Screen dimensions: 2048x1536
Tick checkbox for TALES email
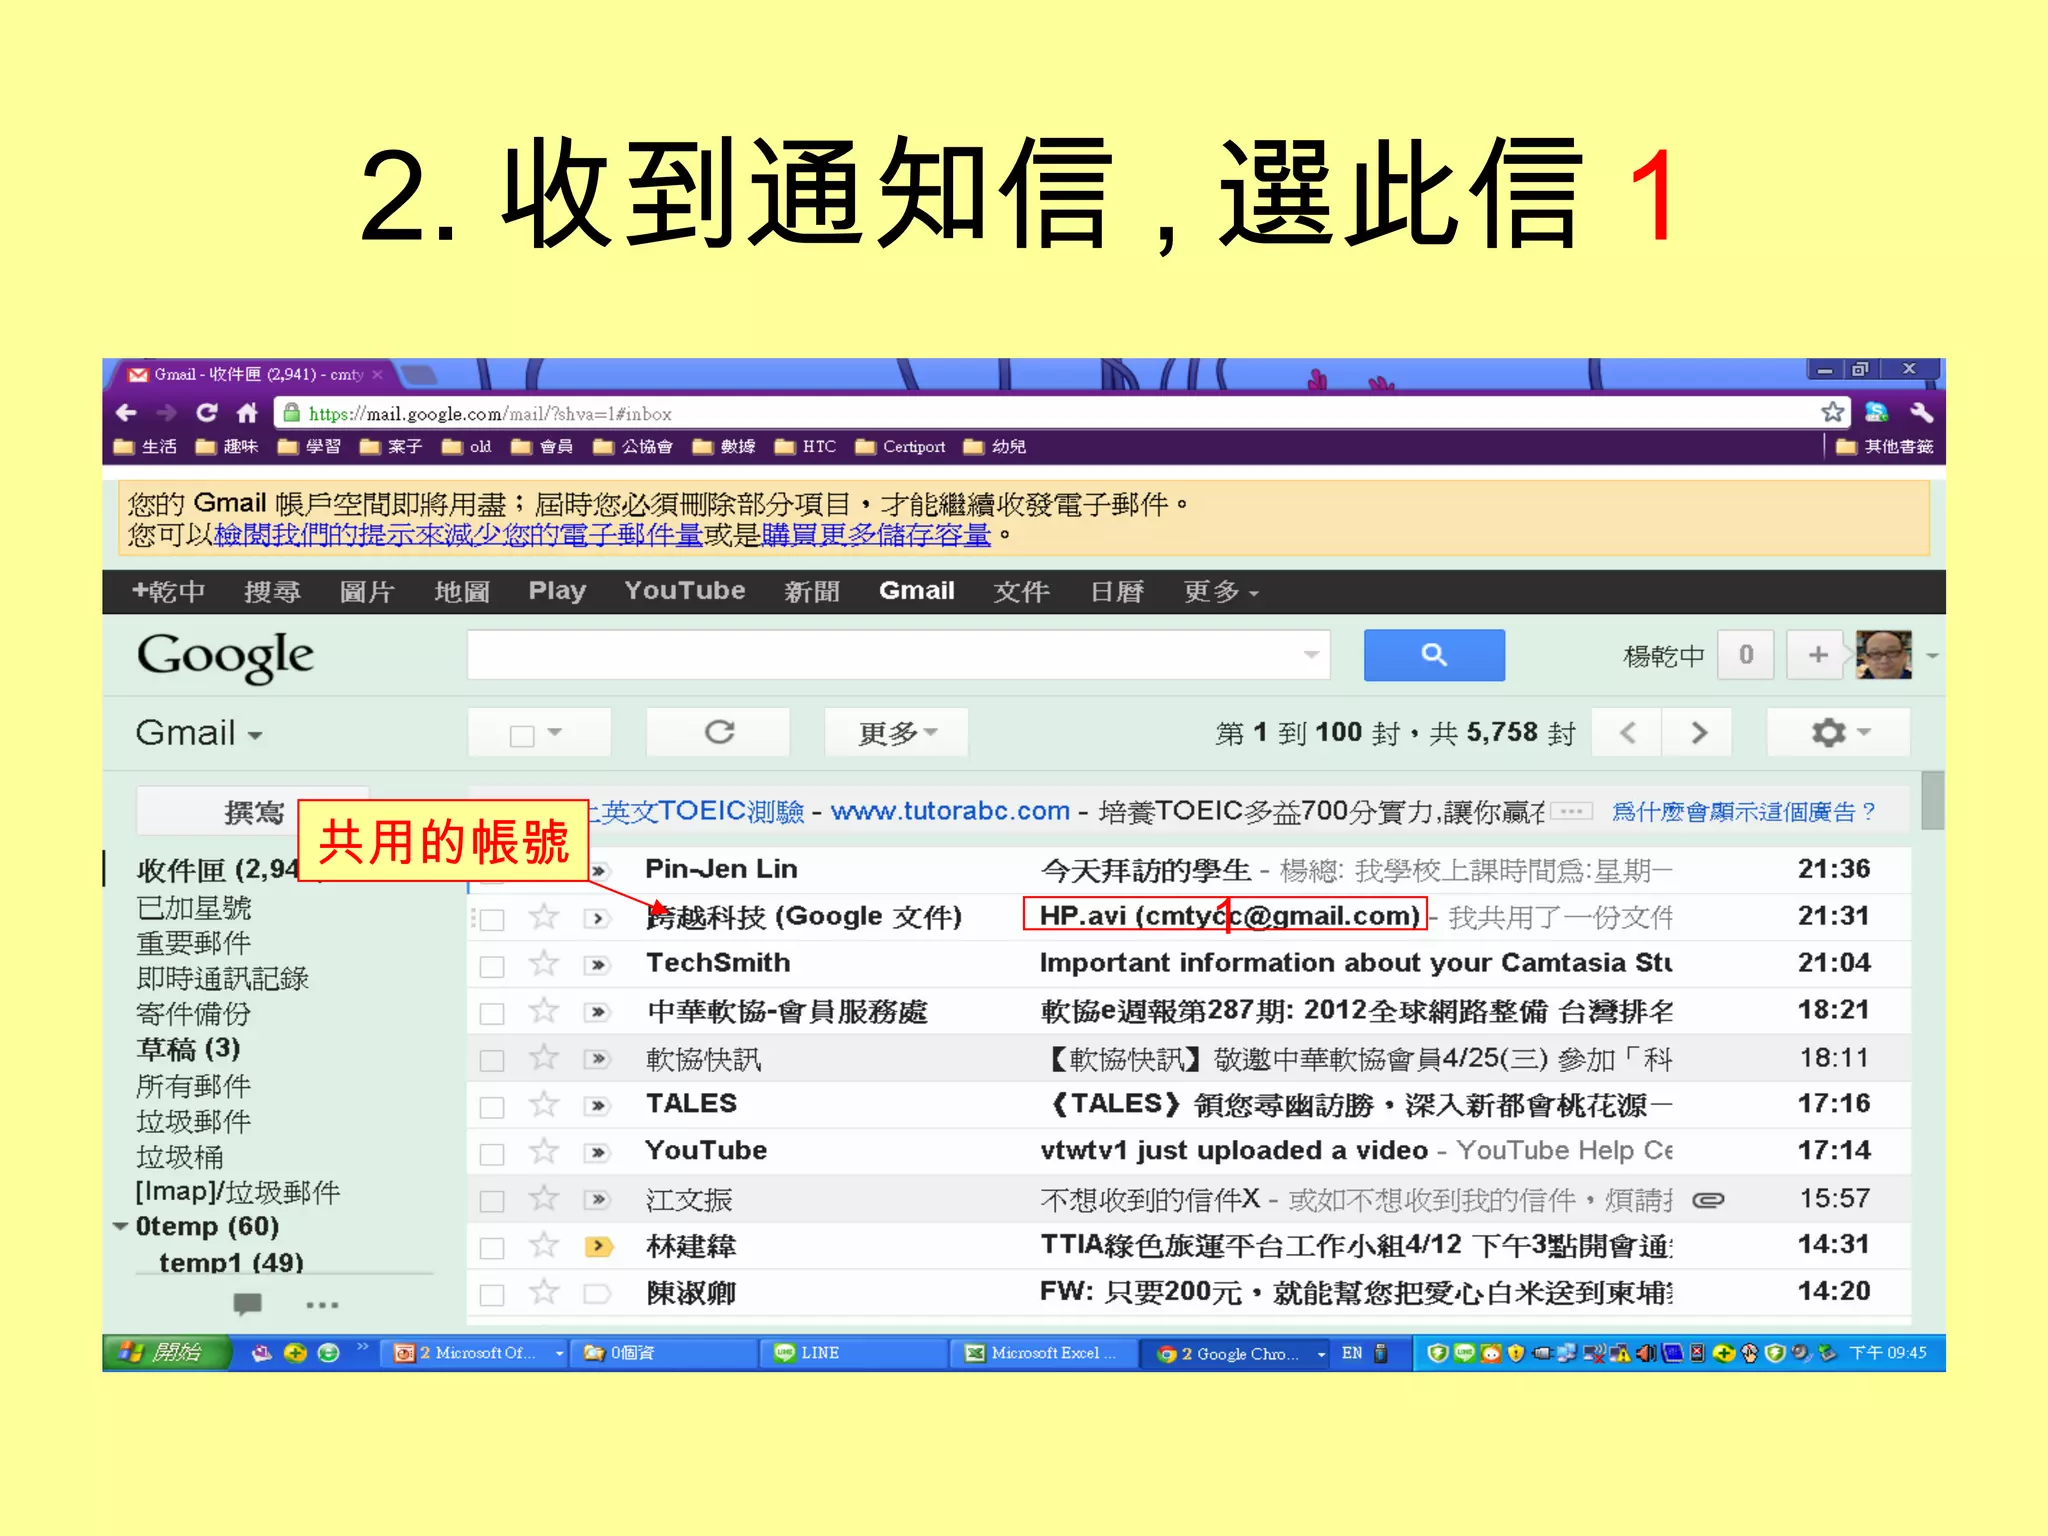[491, 1107]
